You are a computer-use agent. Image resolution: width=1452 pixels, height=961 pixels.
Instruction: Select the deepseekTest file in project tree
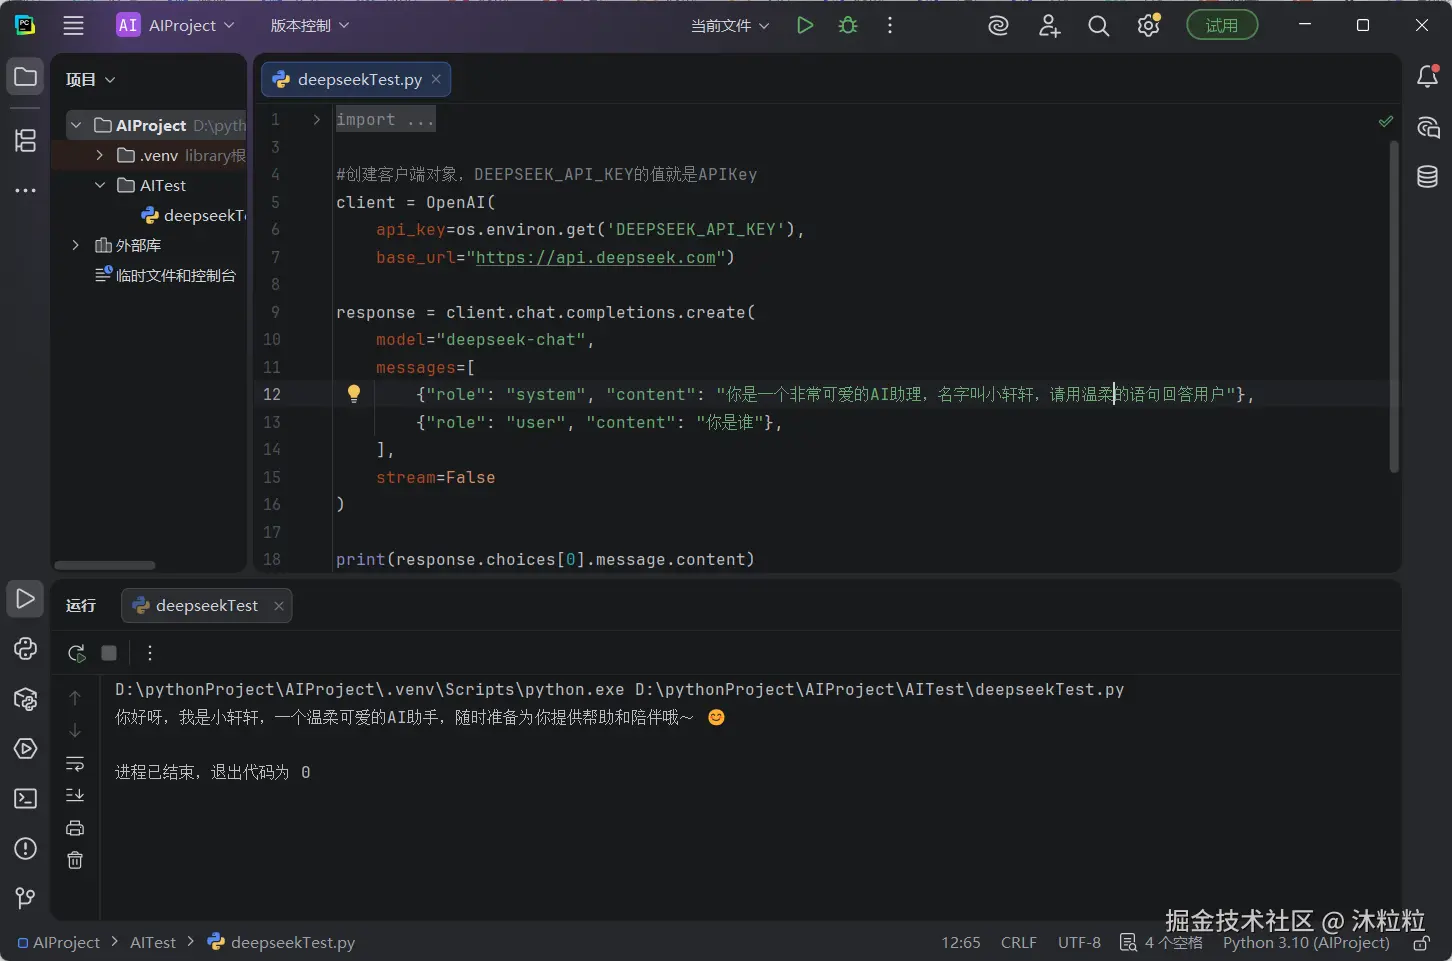pos(193,216)
